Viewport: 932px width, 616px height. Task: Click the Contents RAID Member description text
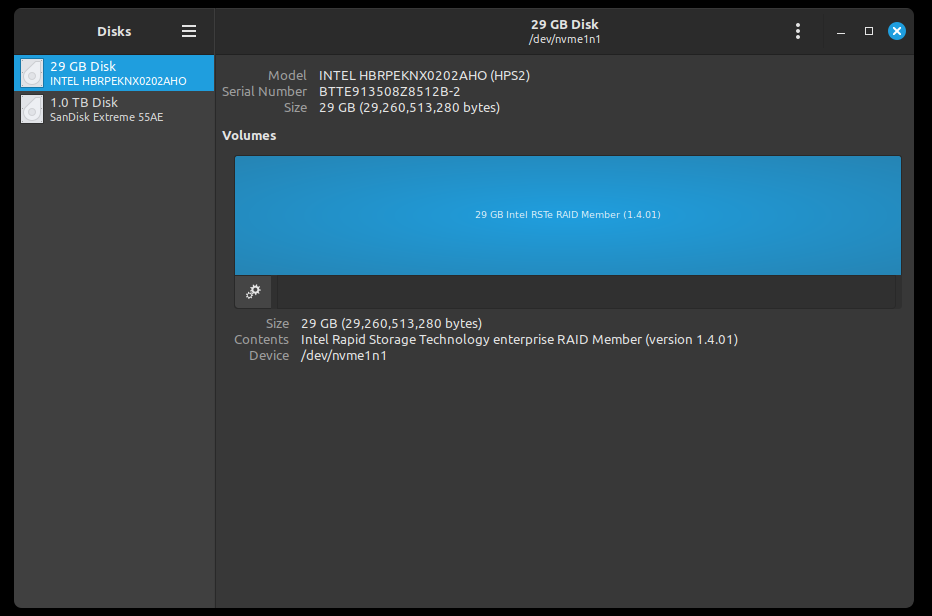519,340
